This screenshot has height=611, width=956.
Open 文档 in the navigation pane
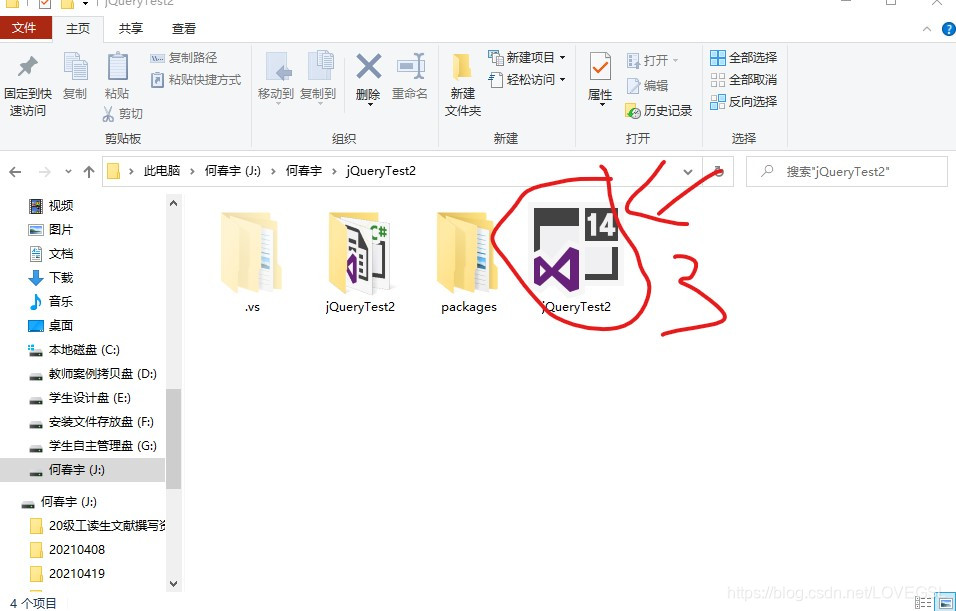coord(51,254)
